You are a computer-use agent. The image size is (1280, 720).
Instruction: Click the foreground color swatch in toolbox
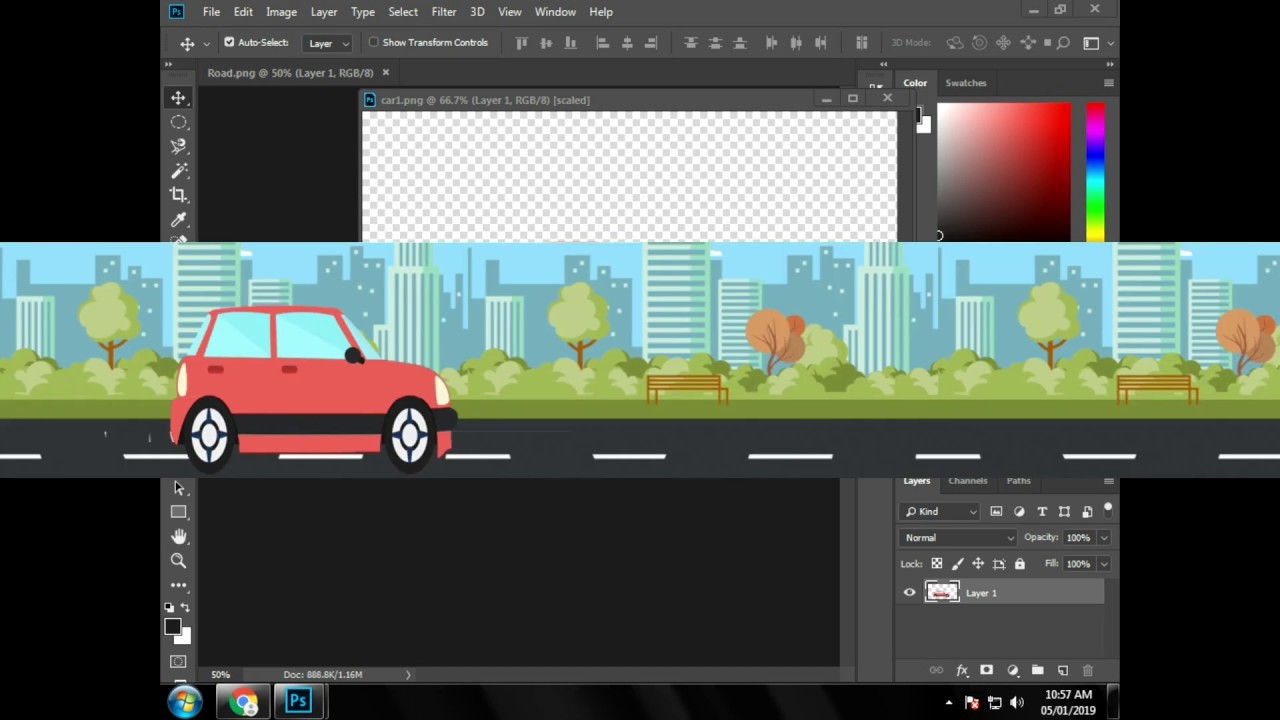(x=172, y=627)
